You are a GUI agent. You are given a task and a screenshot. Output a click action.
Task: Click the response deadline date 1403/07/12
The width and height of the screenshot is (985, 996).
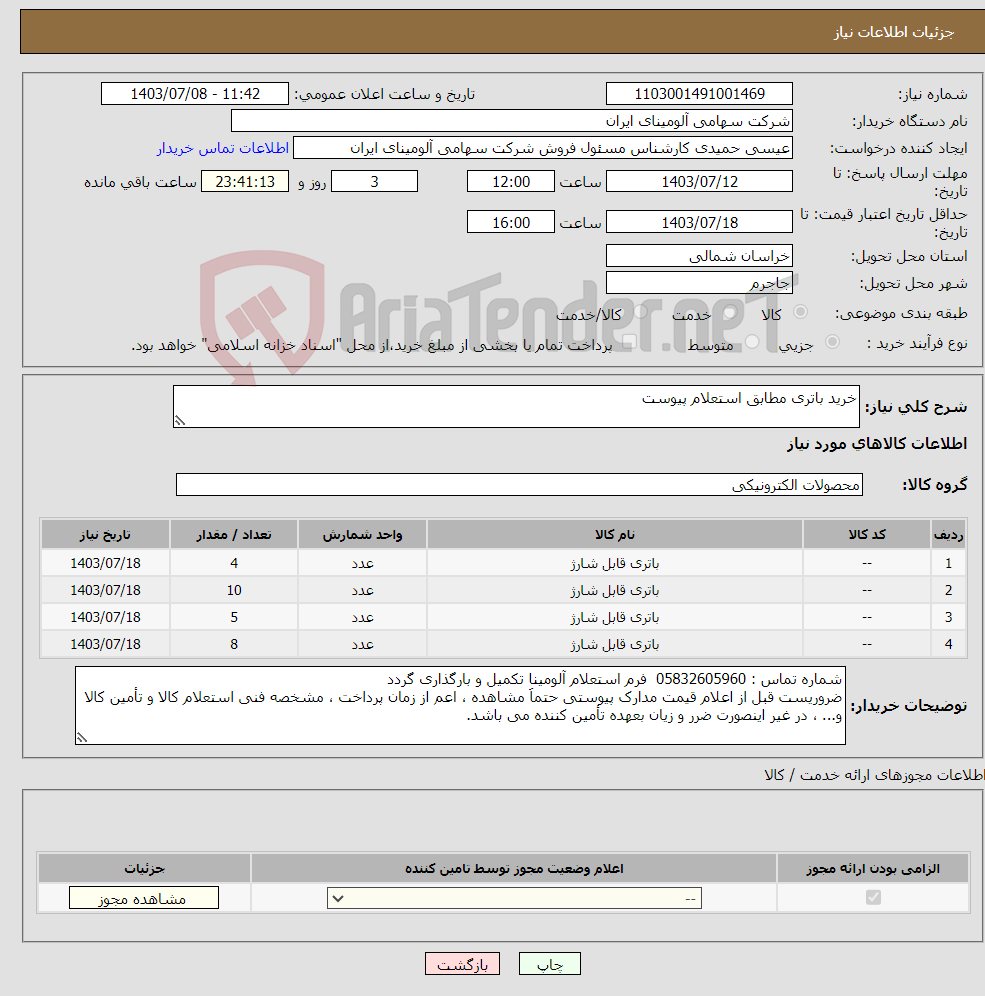tap(699, 182)
